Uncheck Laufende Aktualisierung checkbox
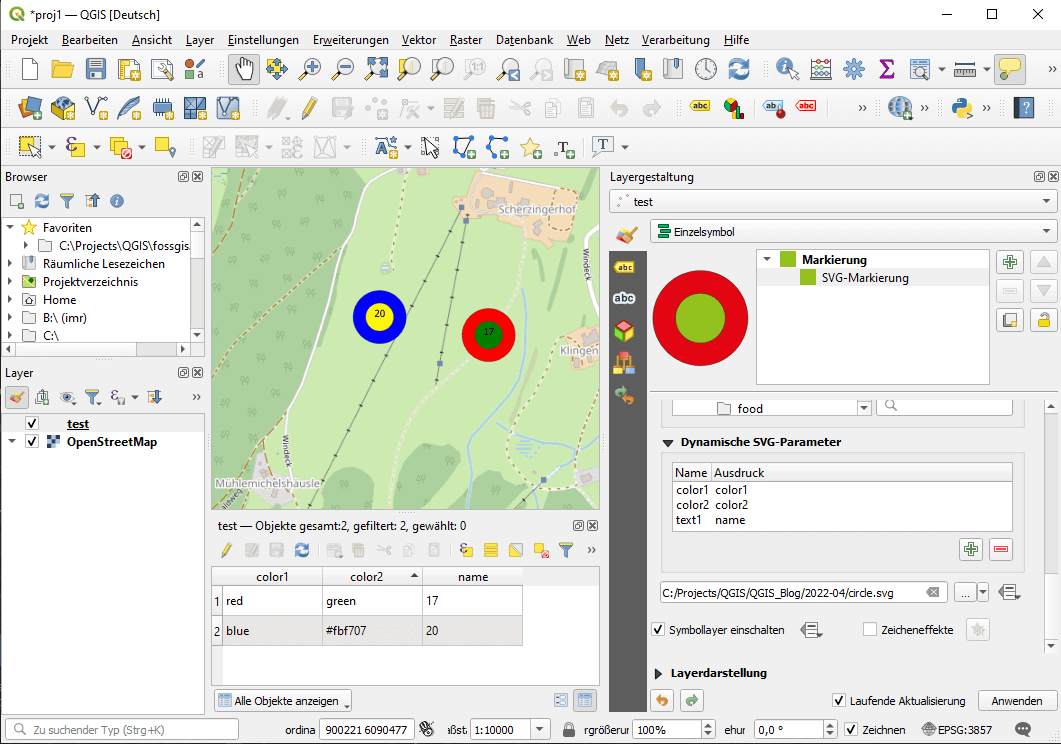The image size is (1061, 744). [x=838, y=701]
